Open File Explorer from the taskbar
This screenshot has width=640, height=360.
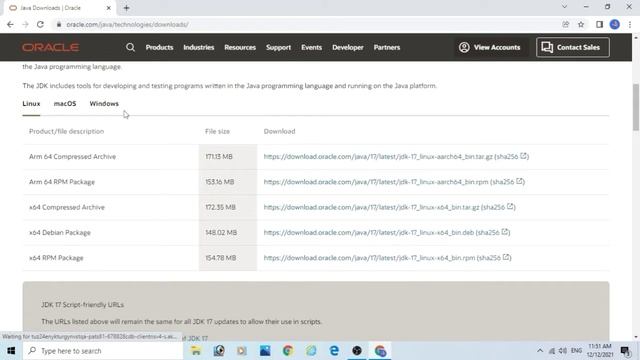tap(196, 351)
